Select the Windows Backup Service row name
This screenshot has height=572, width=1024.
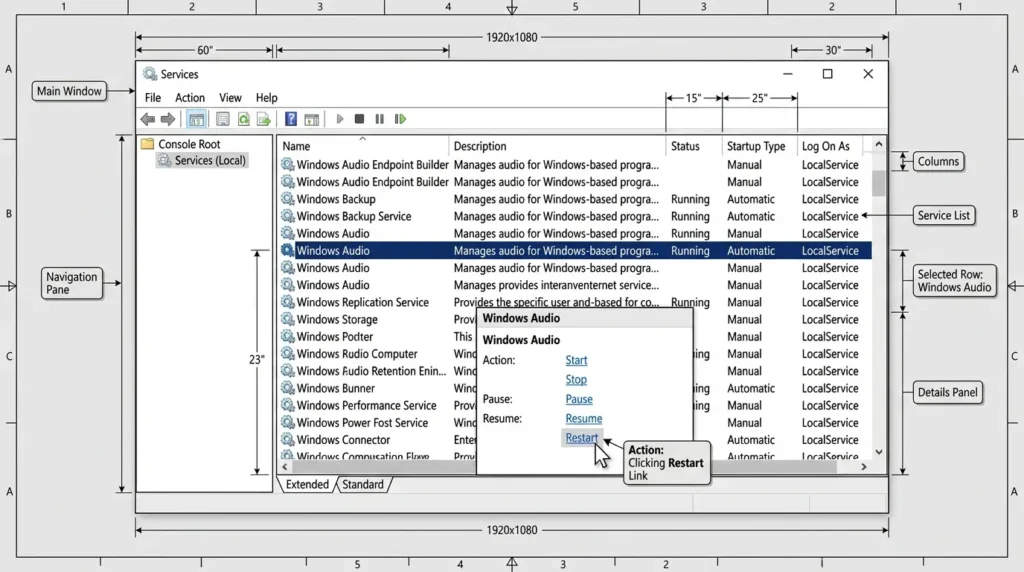(x=354, y=216)
